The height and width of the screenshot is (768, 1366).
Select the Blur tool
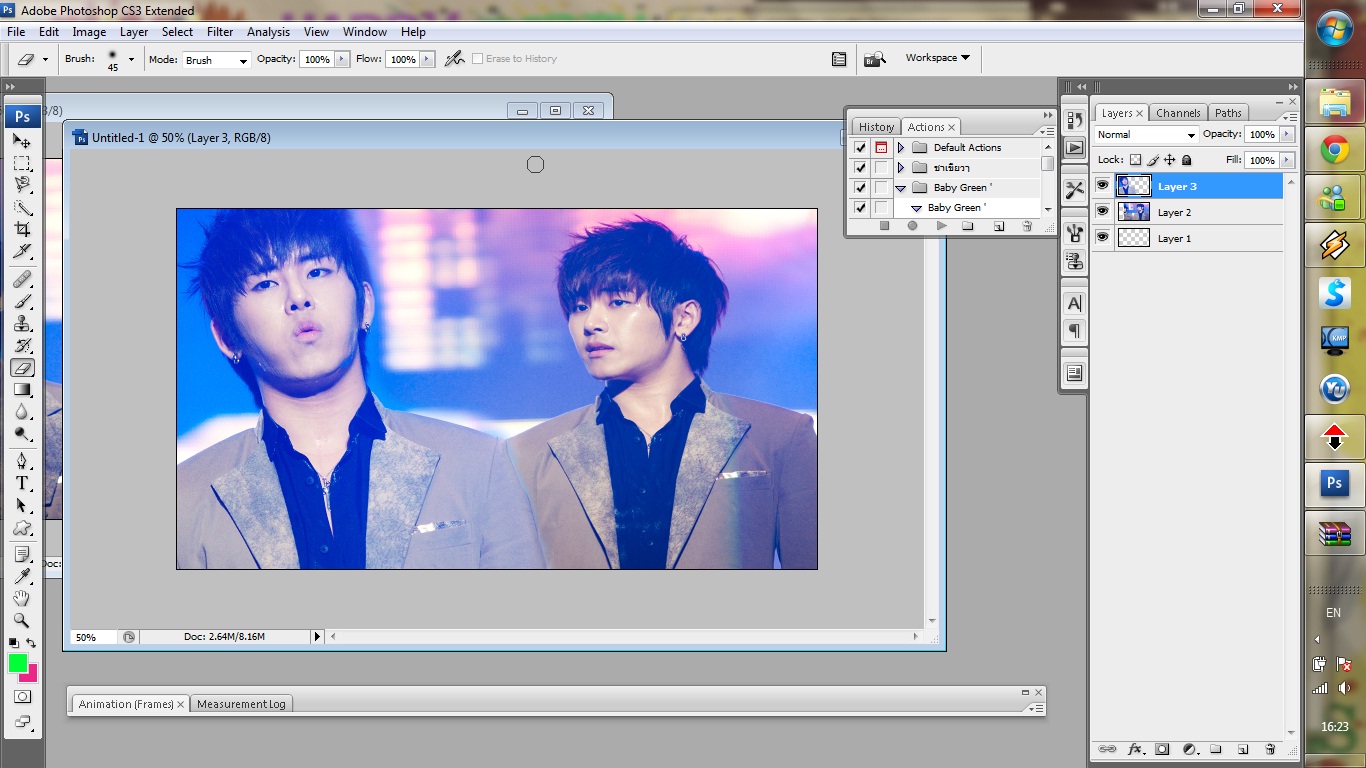tap(22, 411)
